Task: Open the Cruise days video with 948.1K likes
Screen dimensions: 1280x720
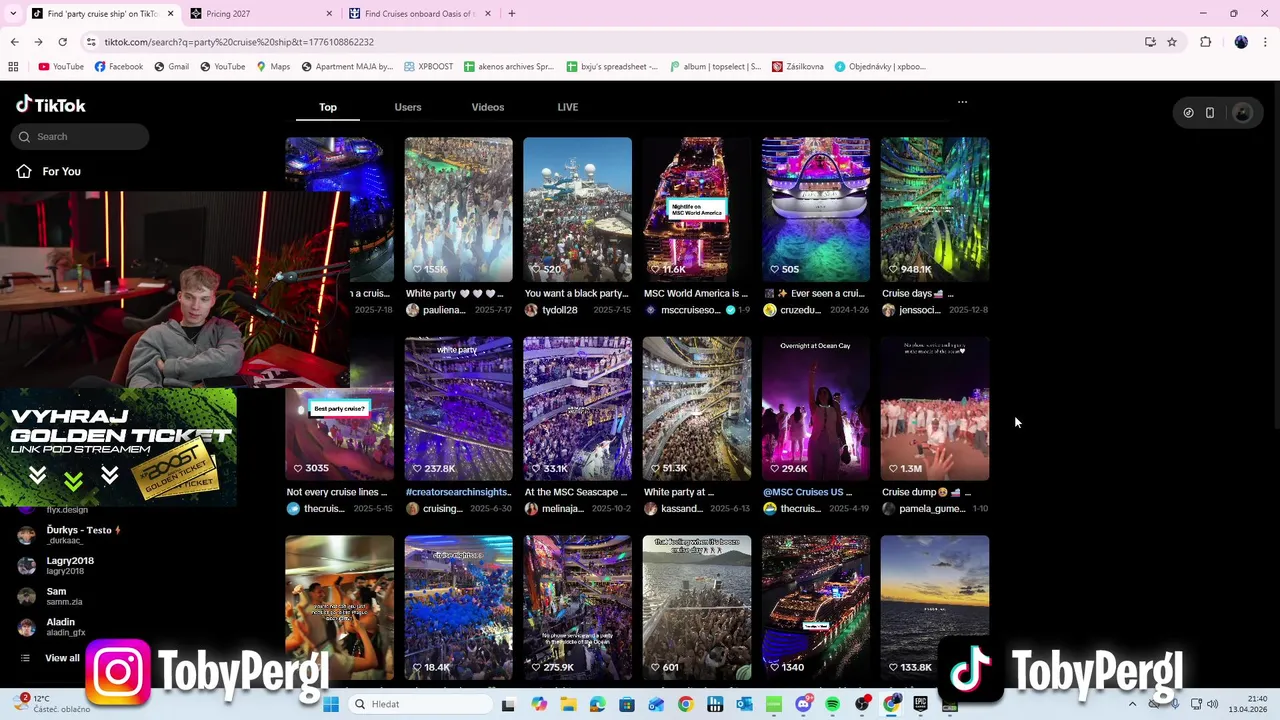Action: point(934,209)
